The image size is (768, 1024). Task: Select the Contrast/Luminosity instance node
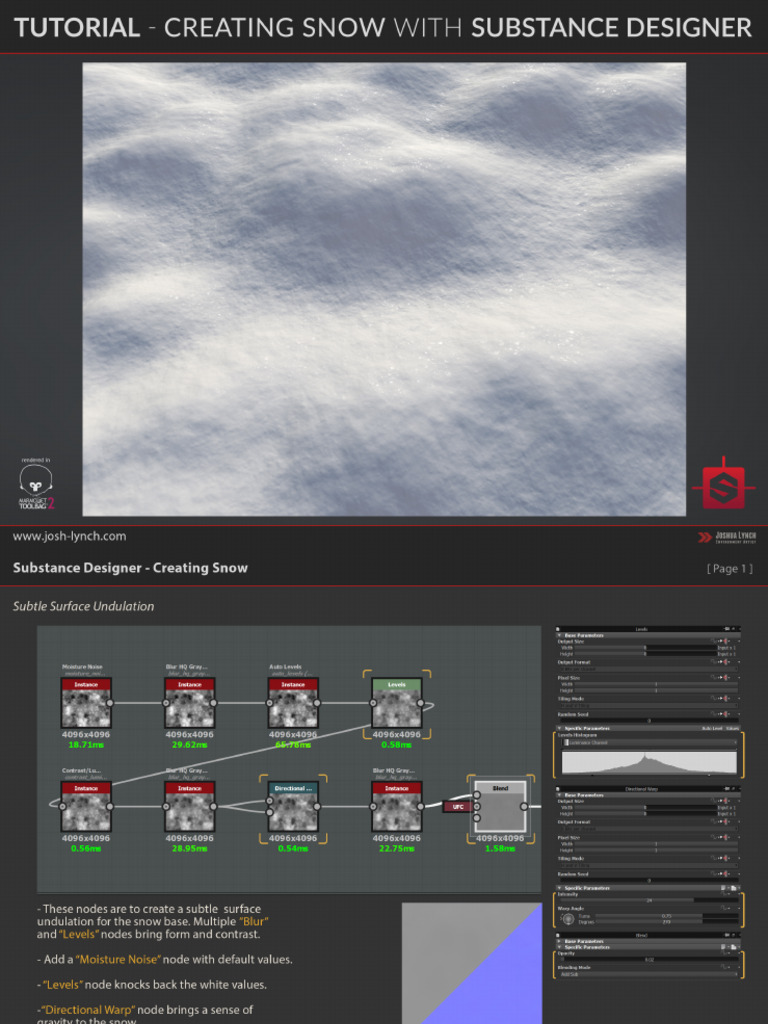coord(86,807)
